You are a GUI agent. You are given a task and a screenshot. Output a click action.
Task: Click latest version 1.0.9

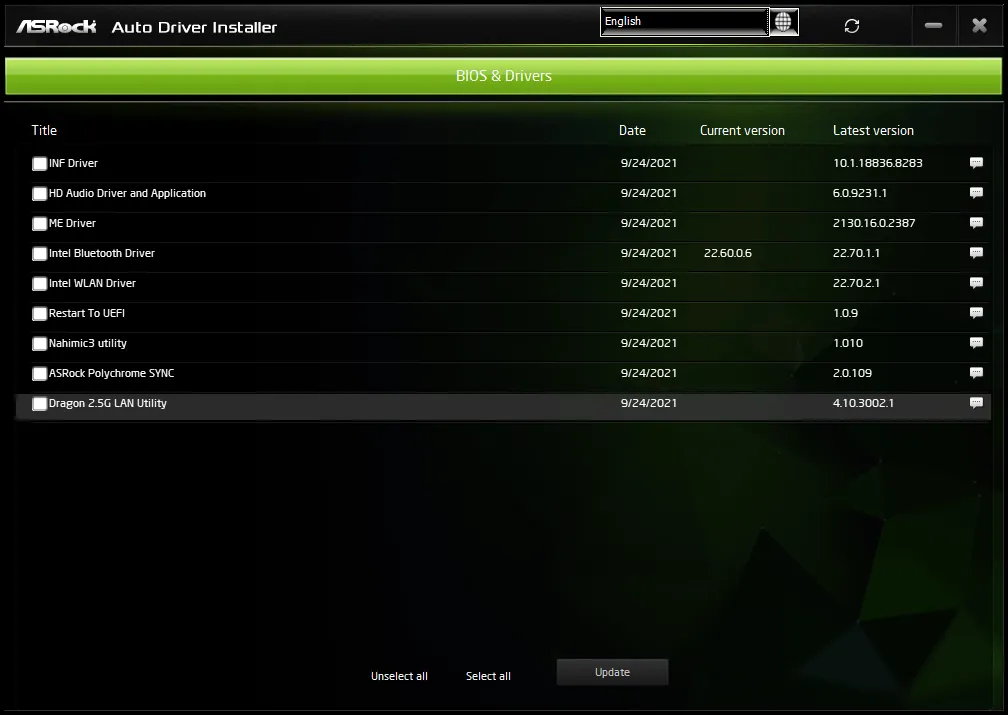click(x=845, y=313)
